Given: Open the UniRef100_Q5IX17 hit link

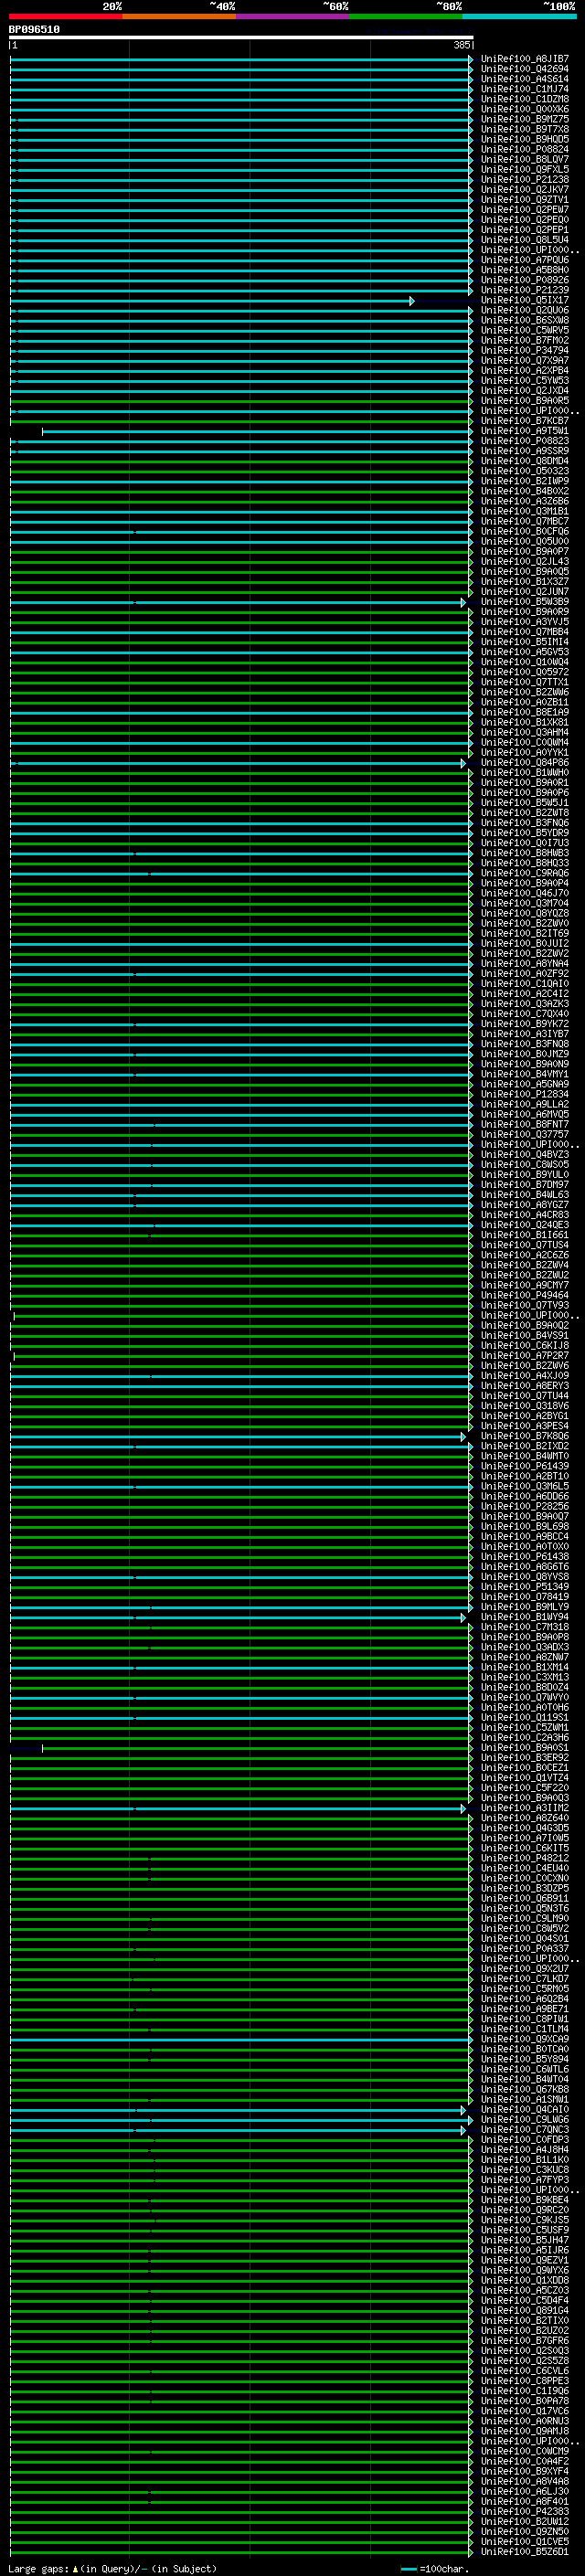Looking at the screenshot, I should pyautogui.click(x=524, y=301).
